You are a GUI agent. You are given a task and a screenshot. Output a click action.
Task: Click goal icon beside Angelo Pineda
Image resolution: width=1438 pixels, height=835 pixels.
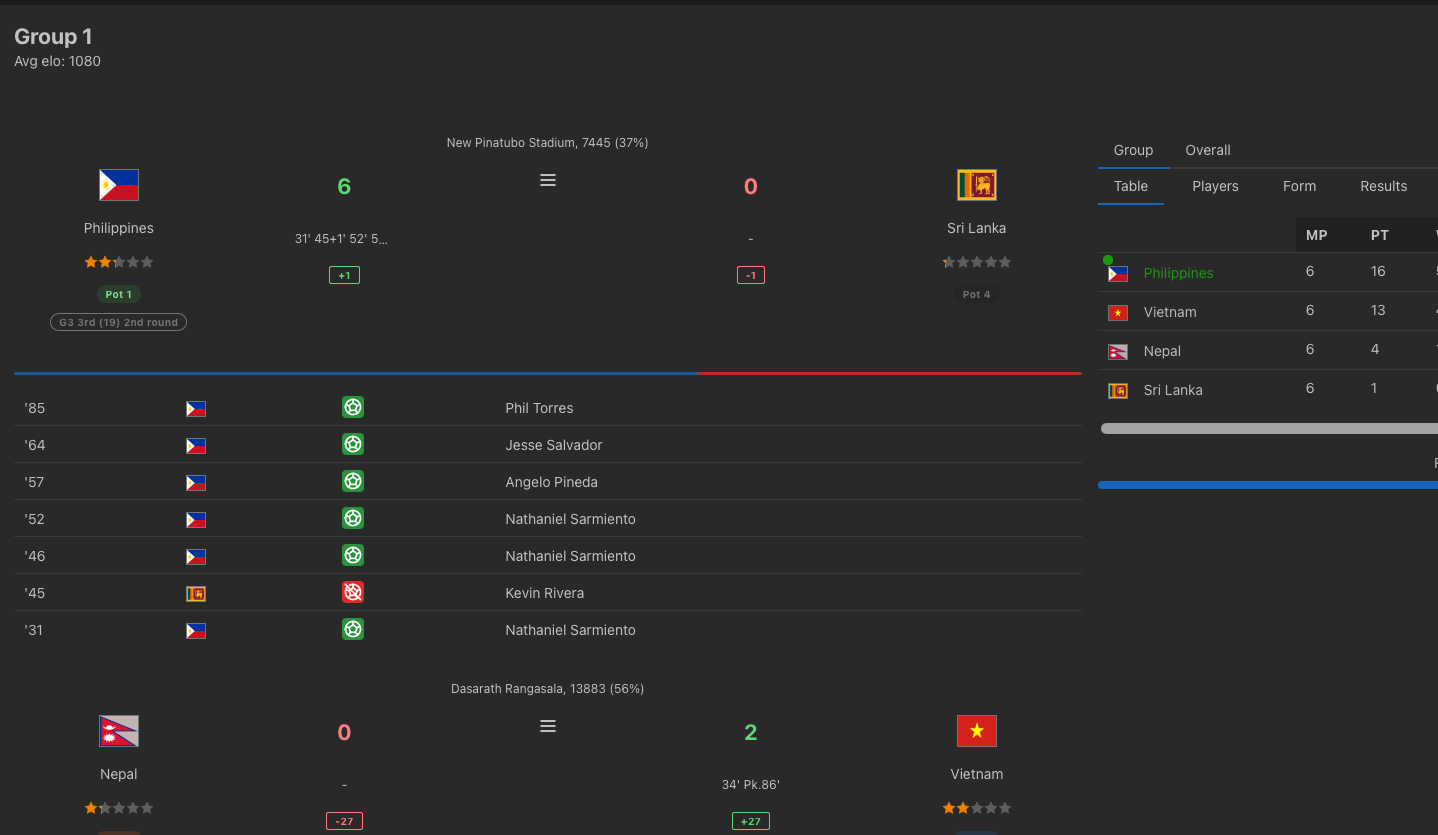(353, 481)
